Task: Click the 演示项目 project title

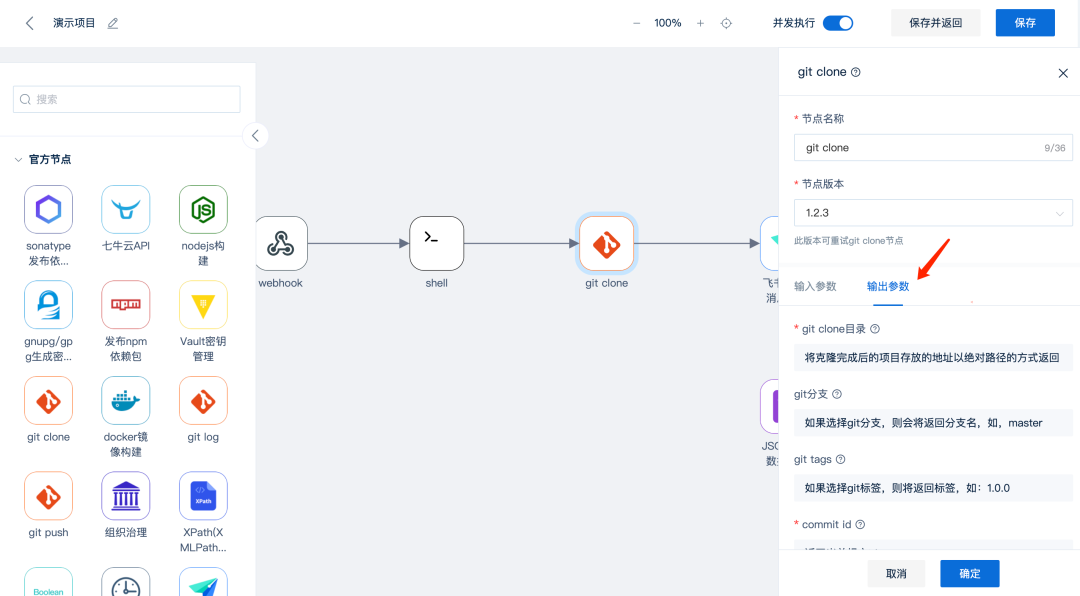Action: 74,23
